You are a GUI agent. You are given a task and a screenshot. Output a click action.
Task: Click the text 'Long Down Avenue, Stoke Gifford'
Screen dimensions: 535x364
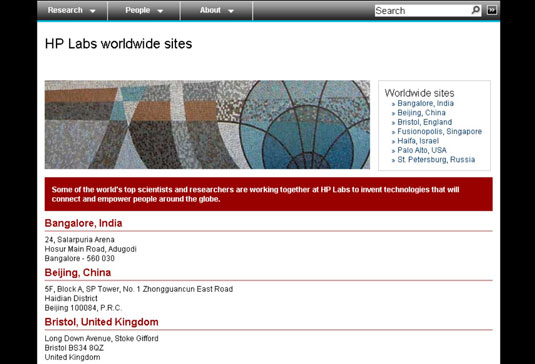(x=101, y=339)
